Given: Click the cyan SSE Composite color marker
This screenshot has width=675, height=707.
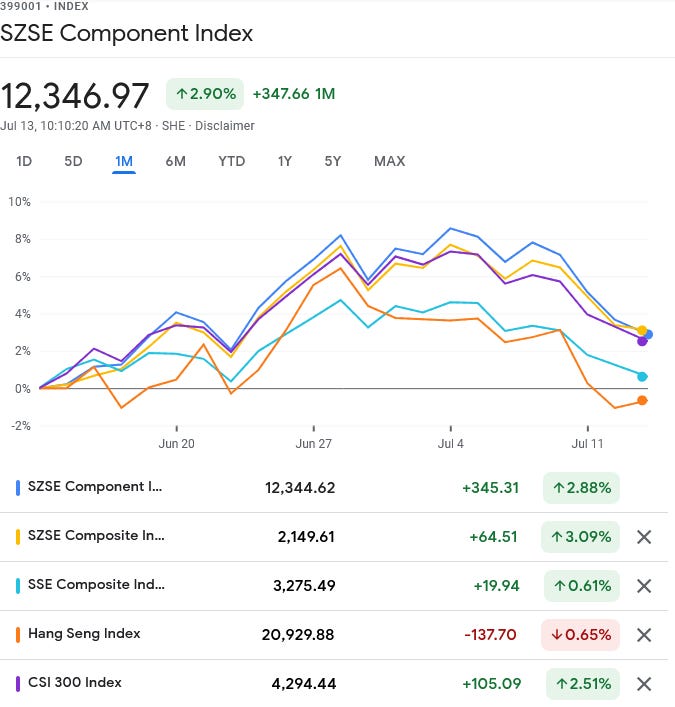Looking at the screenshot, I should click(x=18, y=586).
